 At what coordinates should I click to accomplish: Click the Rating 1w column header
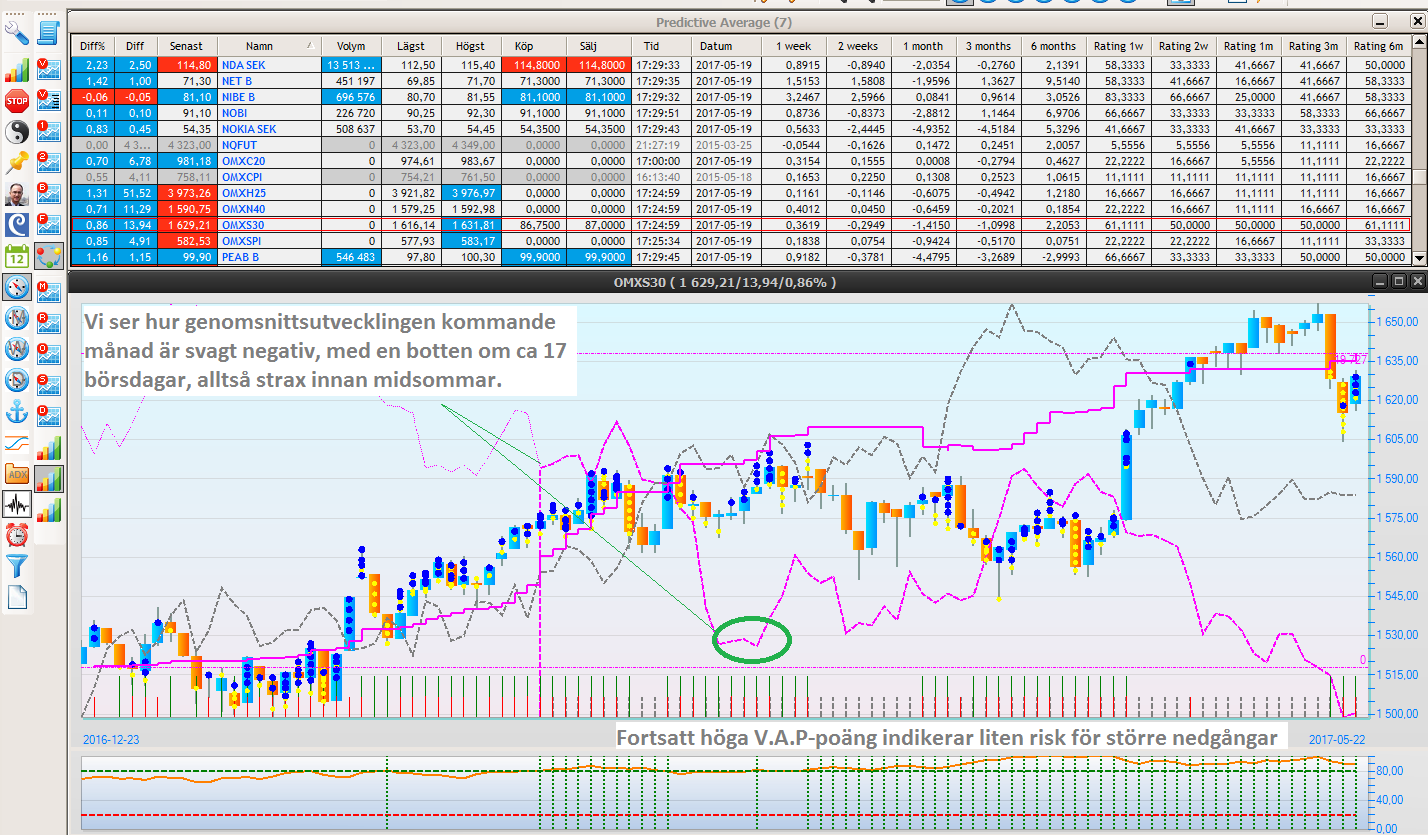point(1118,46)
